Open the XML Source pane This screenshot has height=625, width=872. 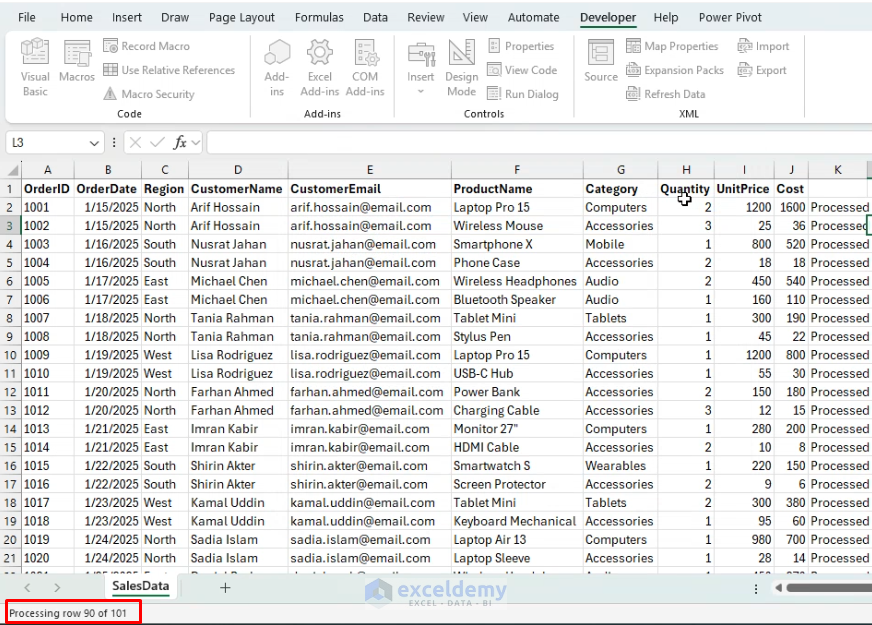(x=601, y=61)
